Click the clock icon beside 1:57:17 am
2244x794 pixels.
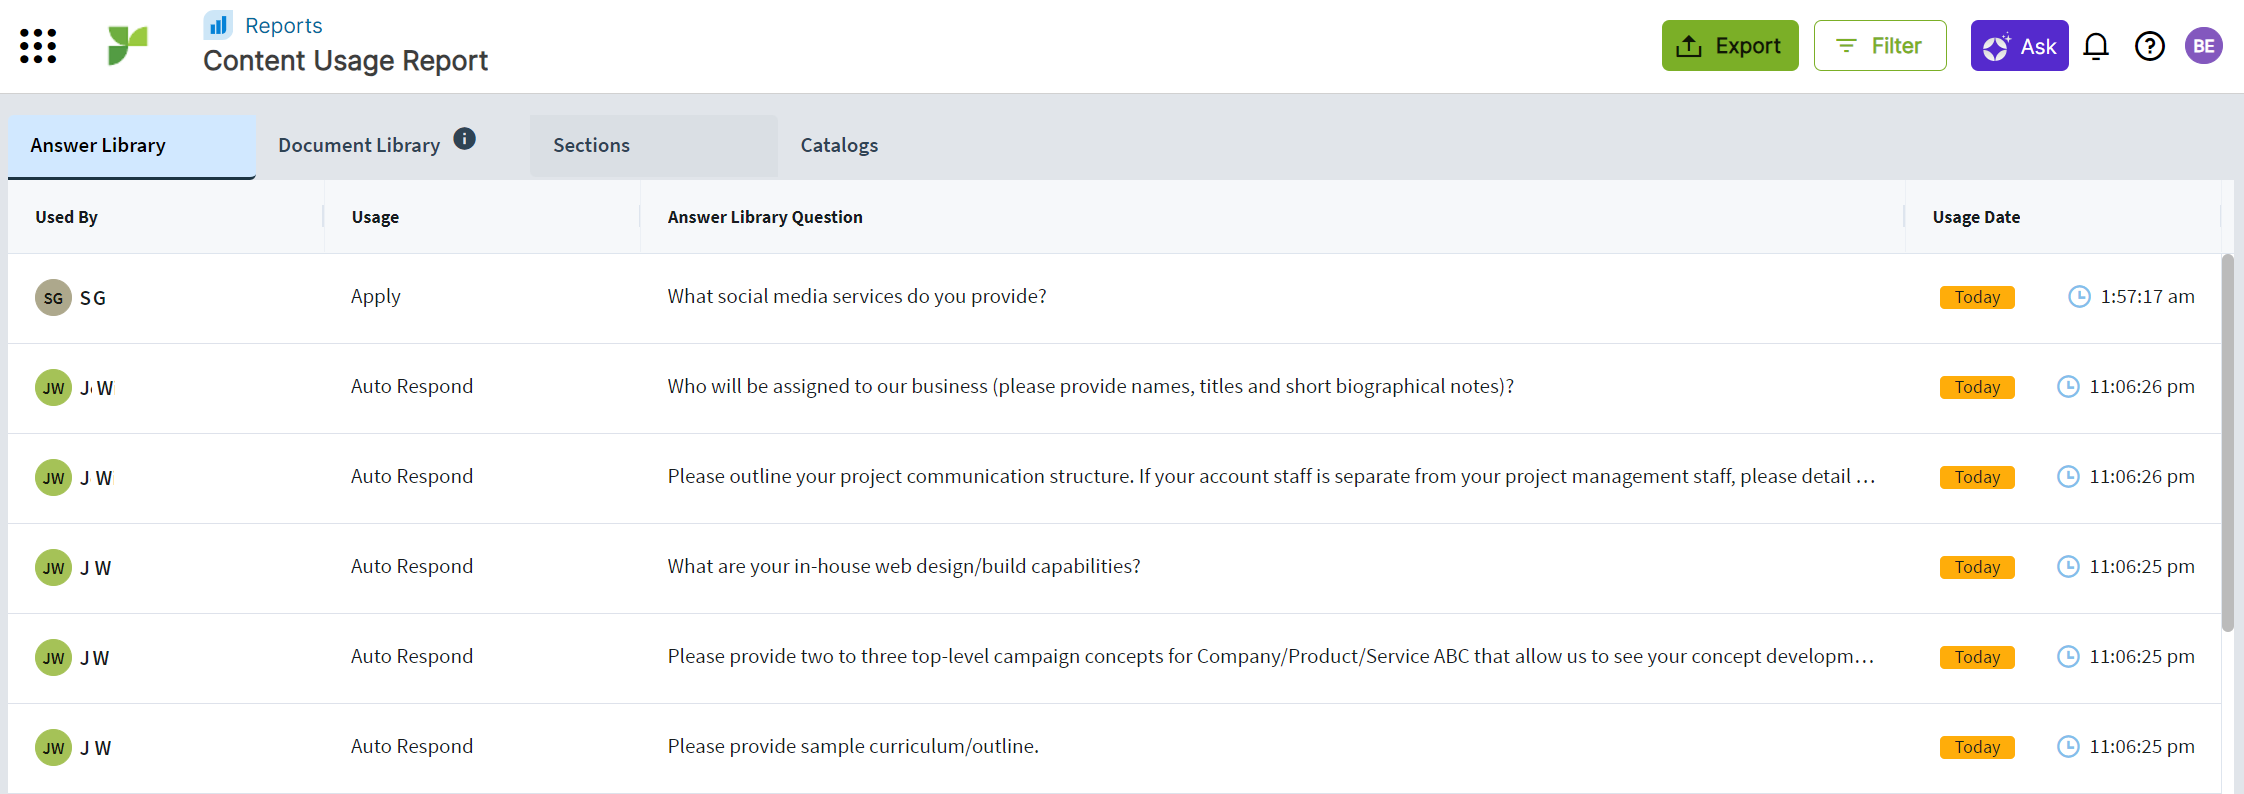(x=2079, y=296)
